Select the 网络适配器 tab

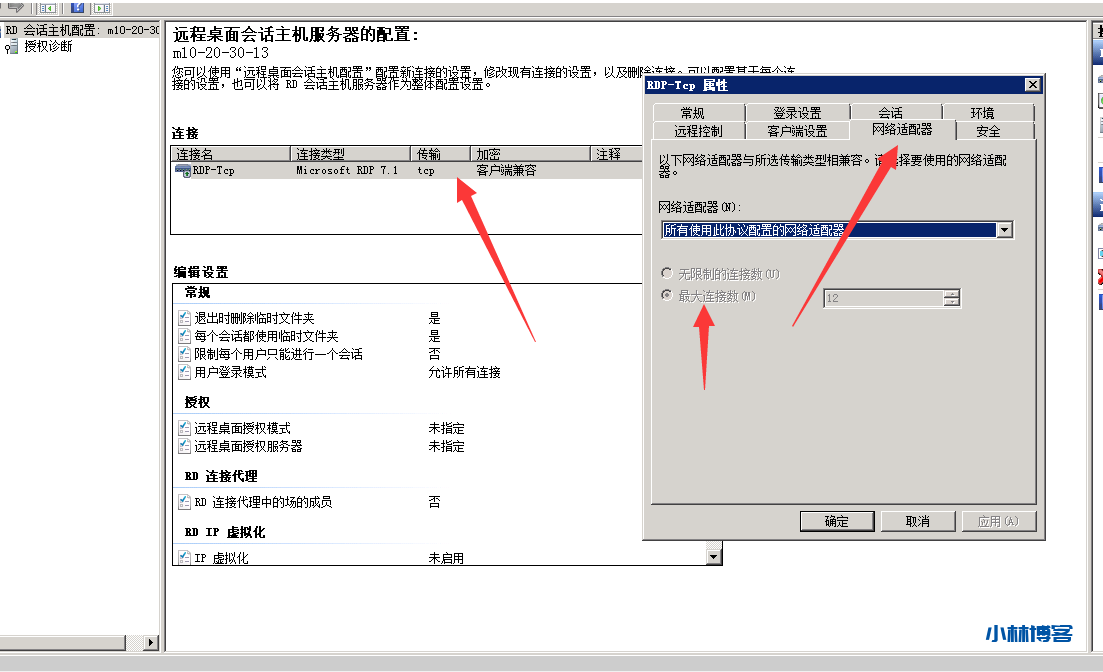(903, 129)
